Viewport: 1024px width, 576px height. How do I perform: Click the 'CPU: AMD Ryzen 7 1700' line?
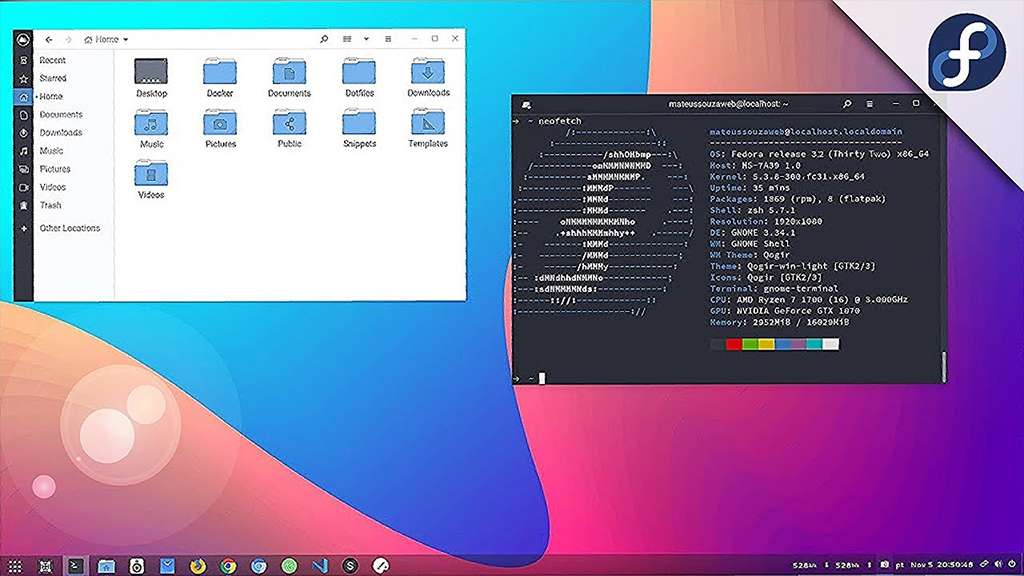point(808,300)
